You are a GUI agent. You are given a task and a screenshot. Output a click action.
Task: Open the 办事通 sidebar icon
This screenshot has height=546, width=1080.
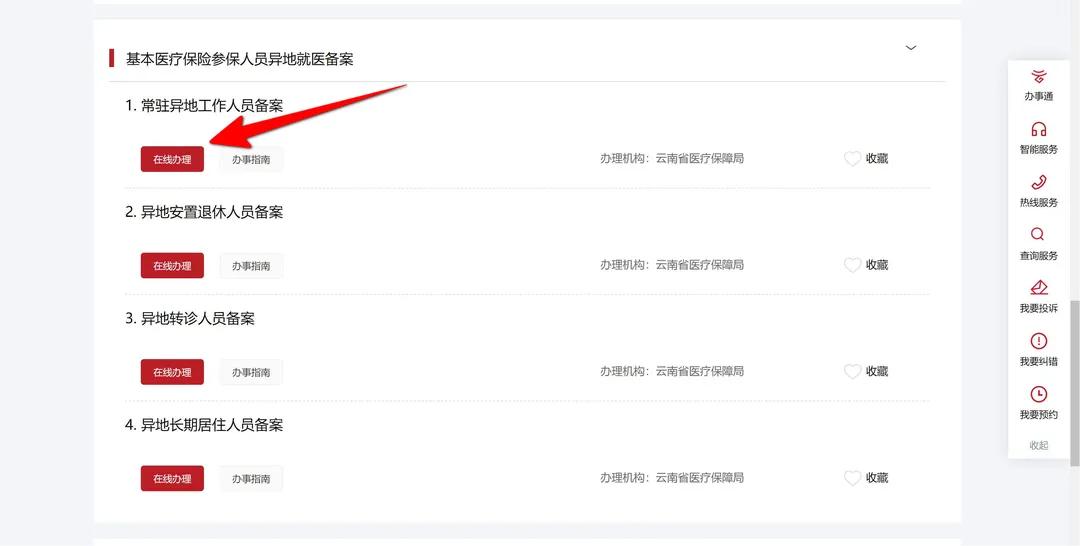pyautogui.click(x=1038, y=77)
